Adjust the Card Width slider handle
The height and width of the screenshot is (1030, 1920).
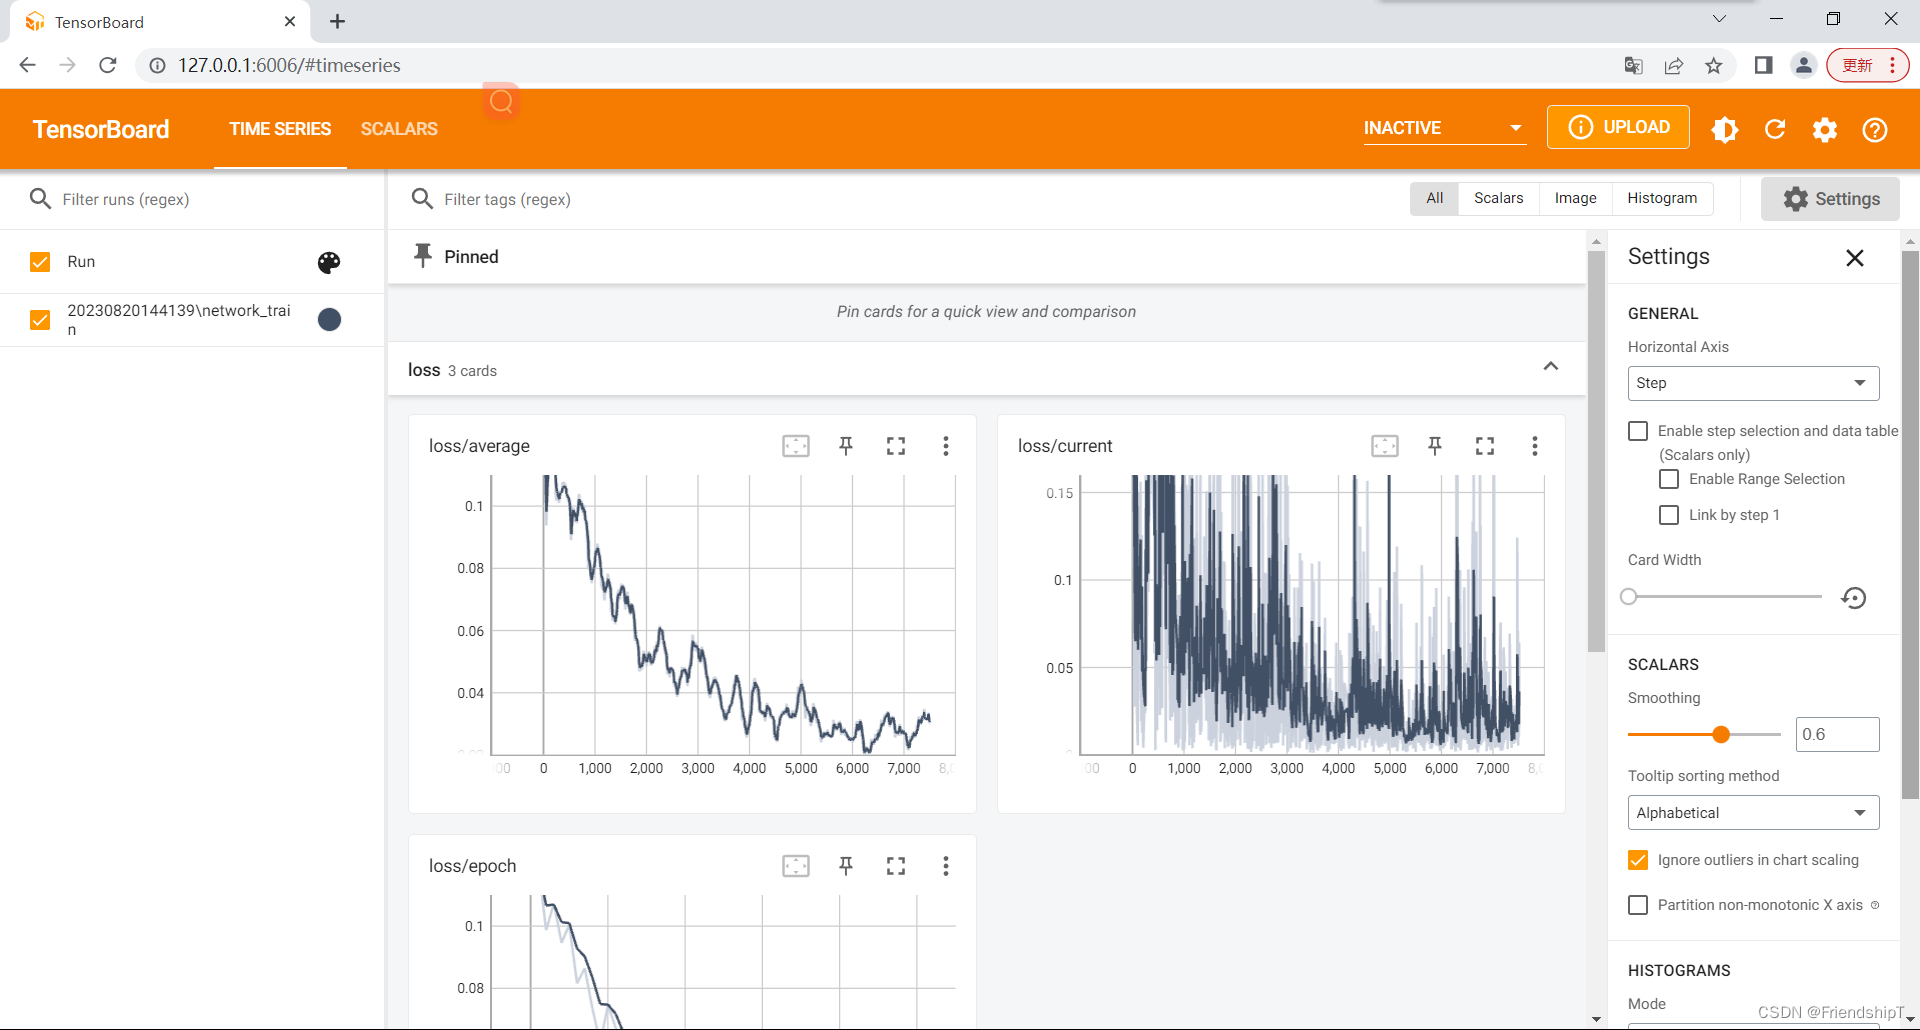pos(1629,597)
